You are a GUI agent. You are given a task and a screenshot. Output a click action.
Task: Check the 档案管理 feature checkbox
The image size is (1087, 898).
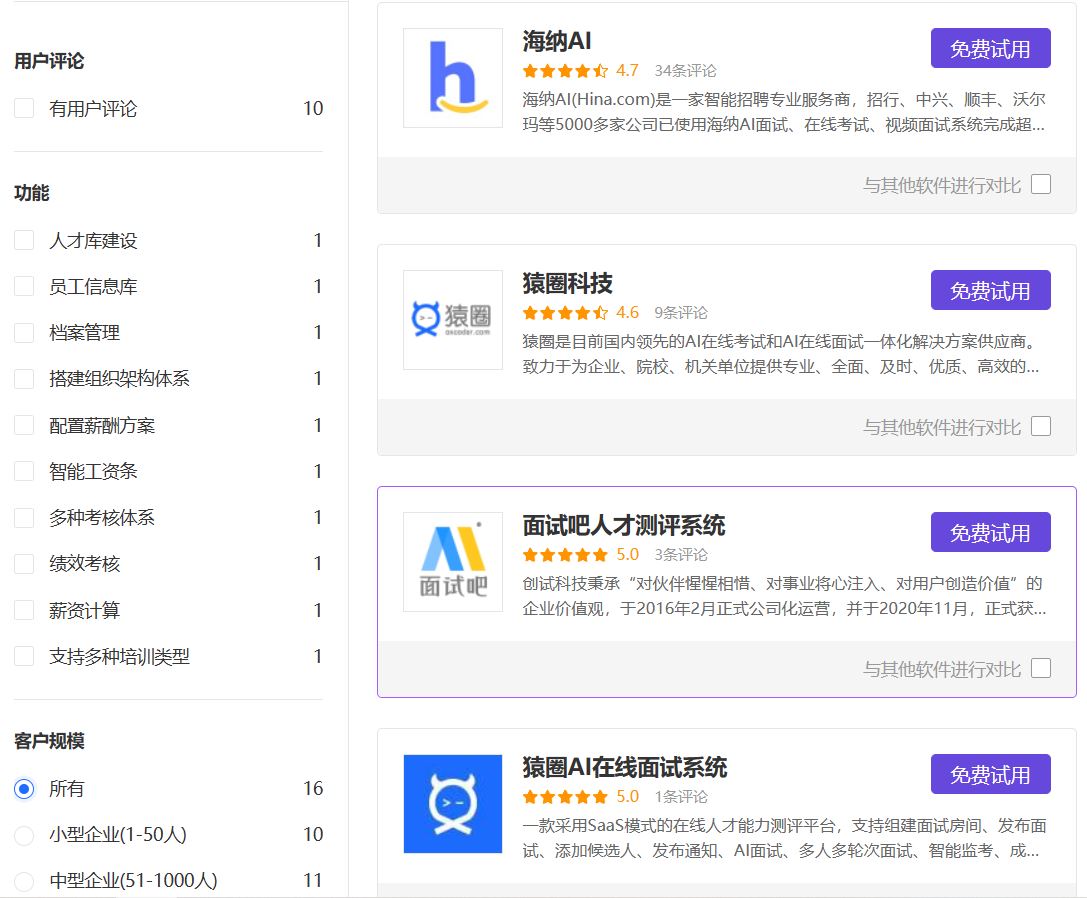point(24,333)
